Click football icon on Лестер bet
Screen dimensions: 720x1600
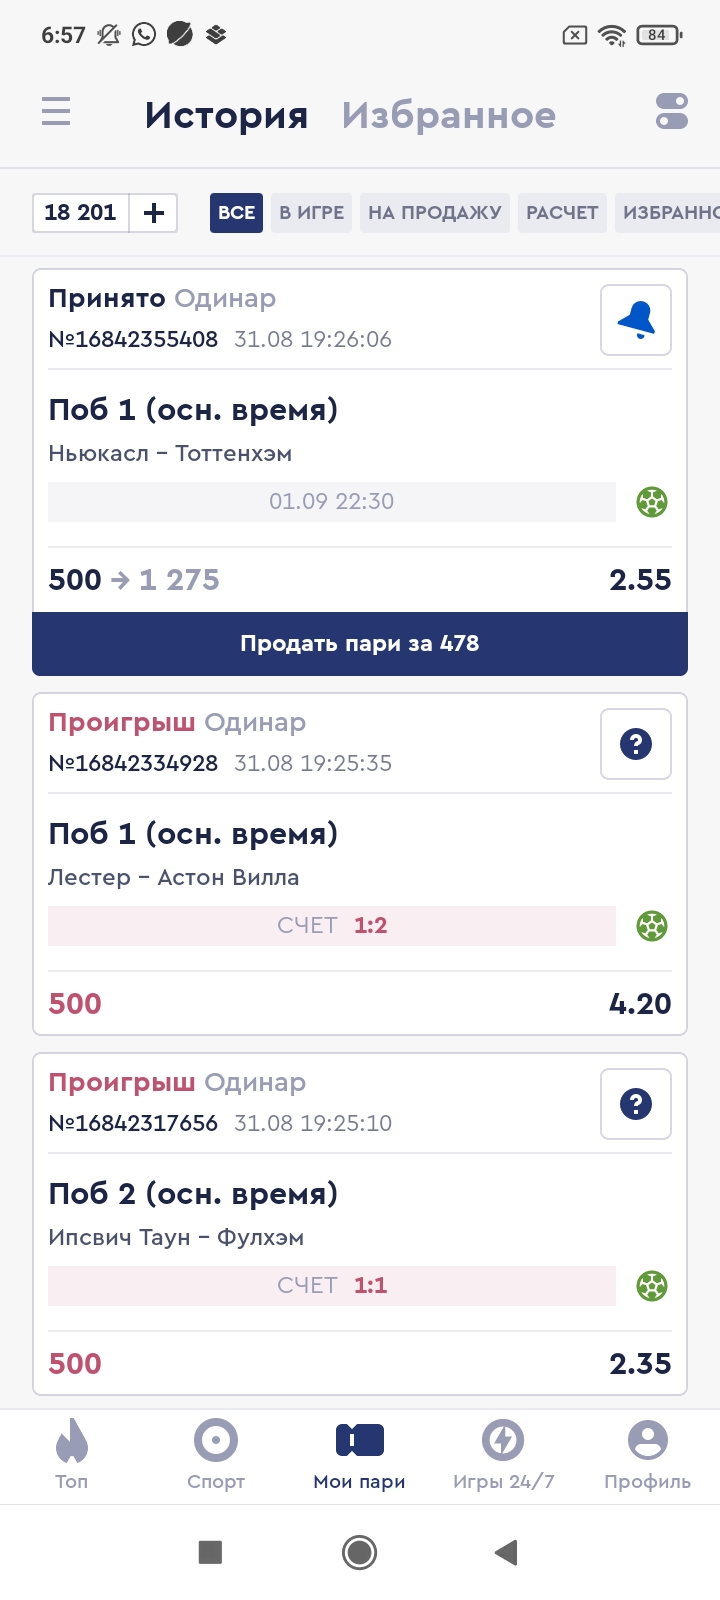pos(652,926)
